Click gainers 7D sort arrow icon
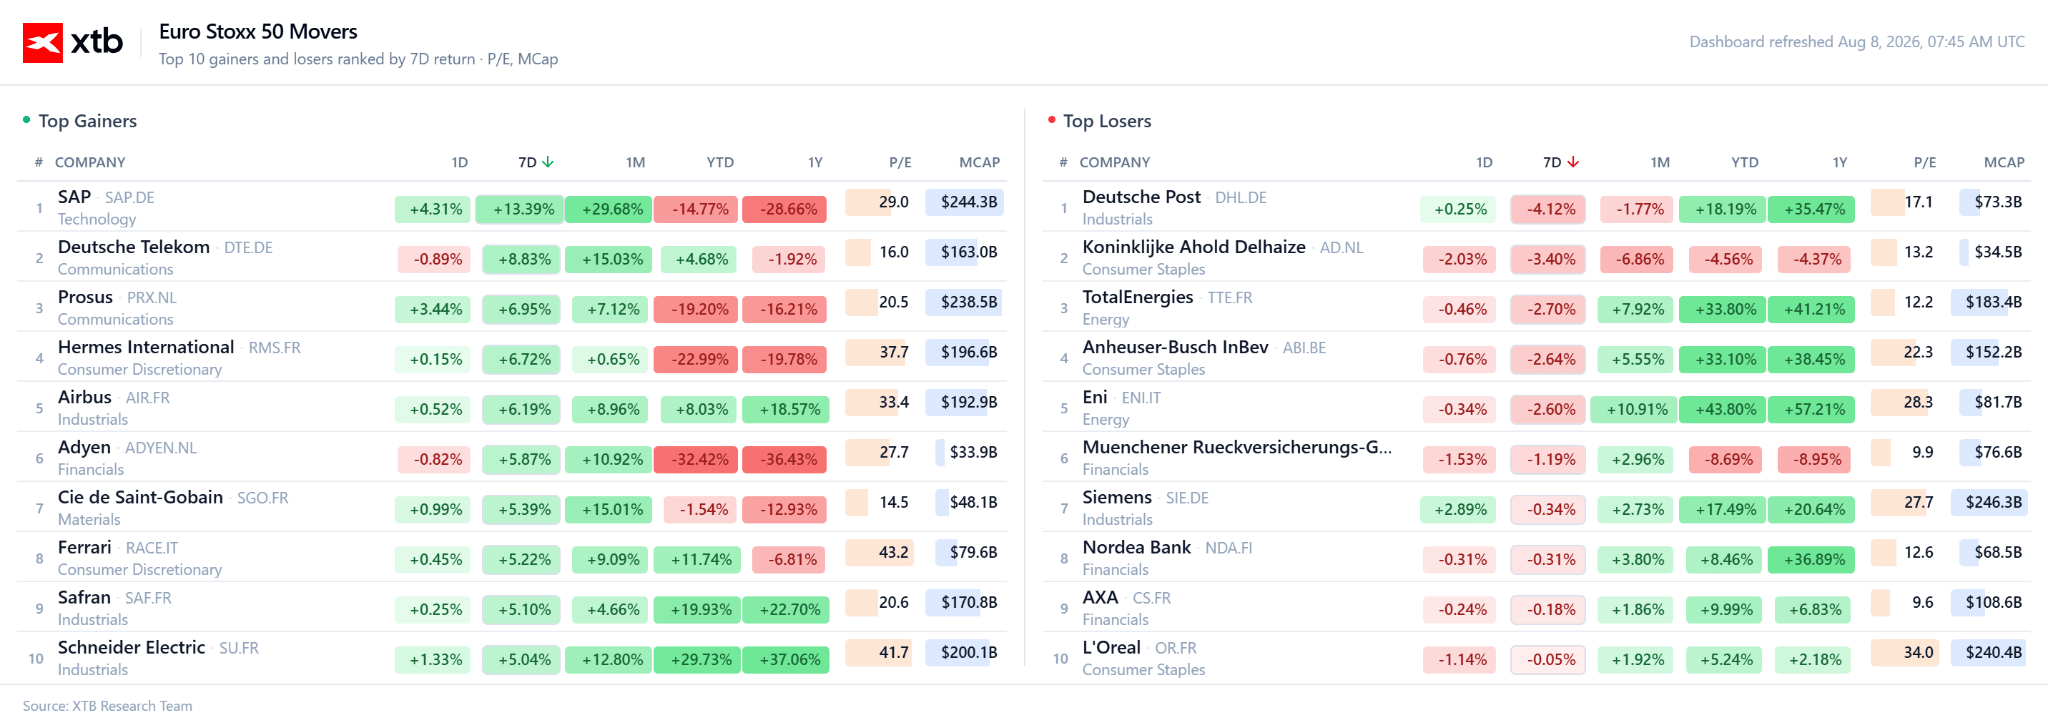The height and width of the screenshot is (724, 2048). pos(548,162)
